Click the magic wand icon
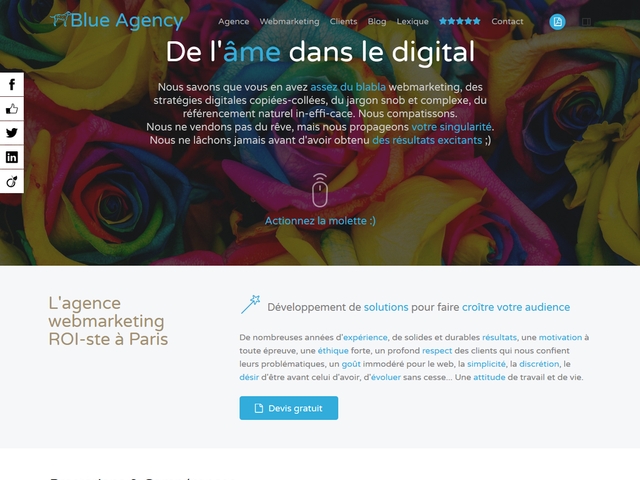The width and height of the screenshot is (640, 480). pos(251,304)
